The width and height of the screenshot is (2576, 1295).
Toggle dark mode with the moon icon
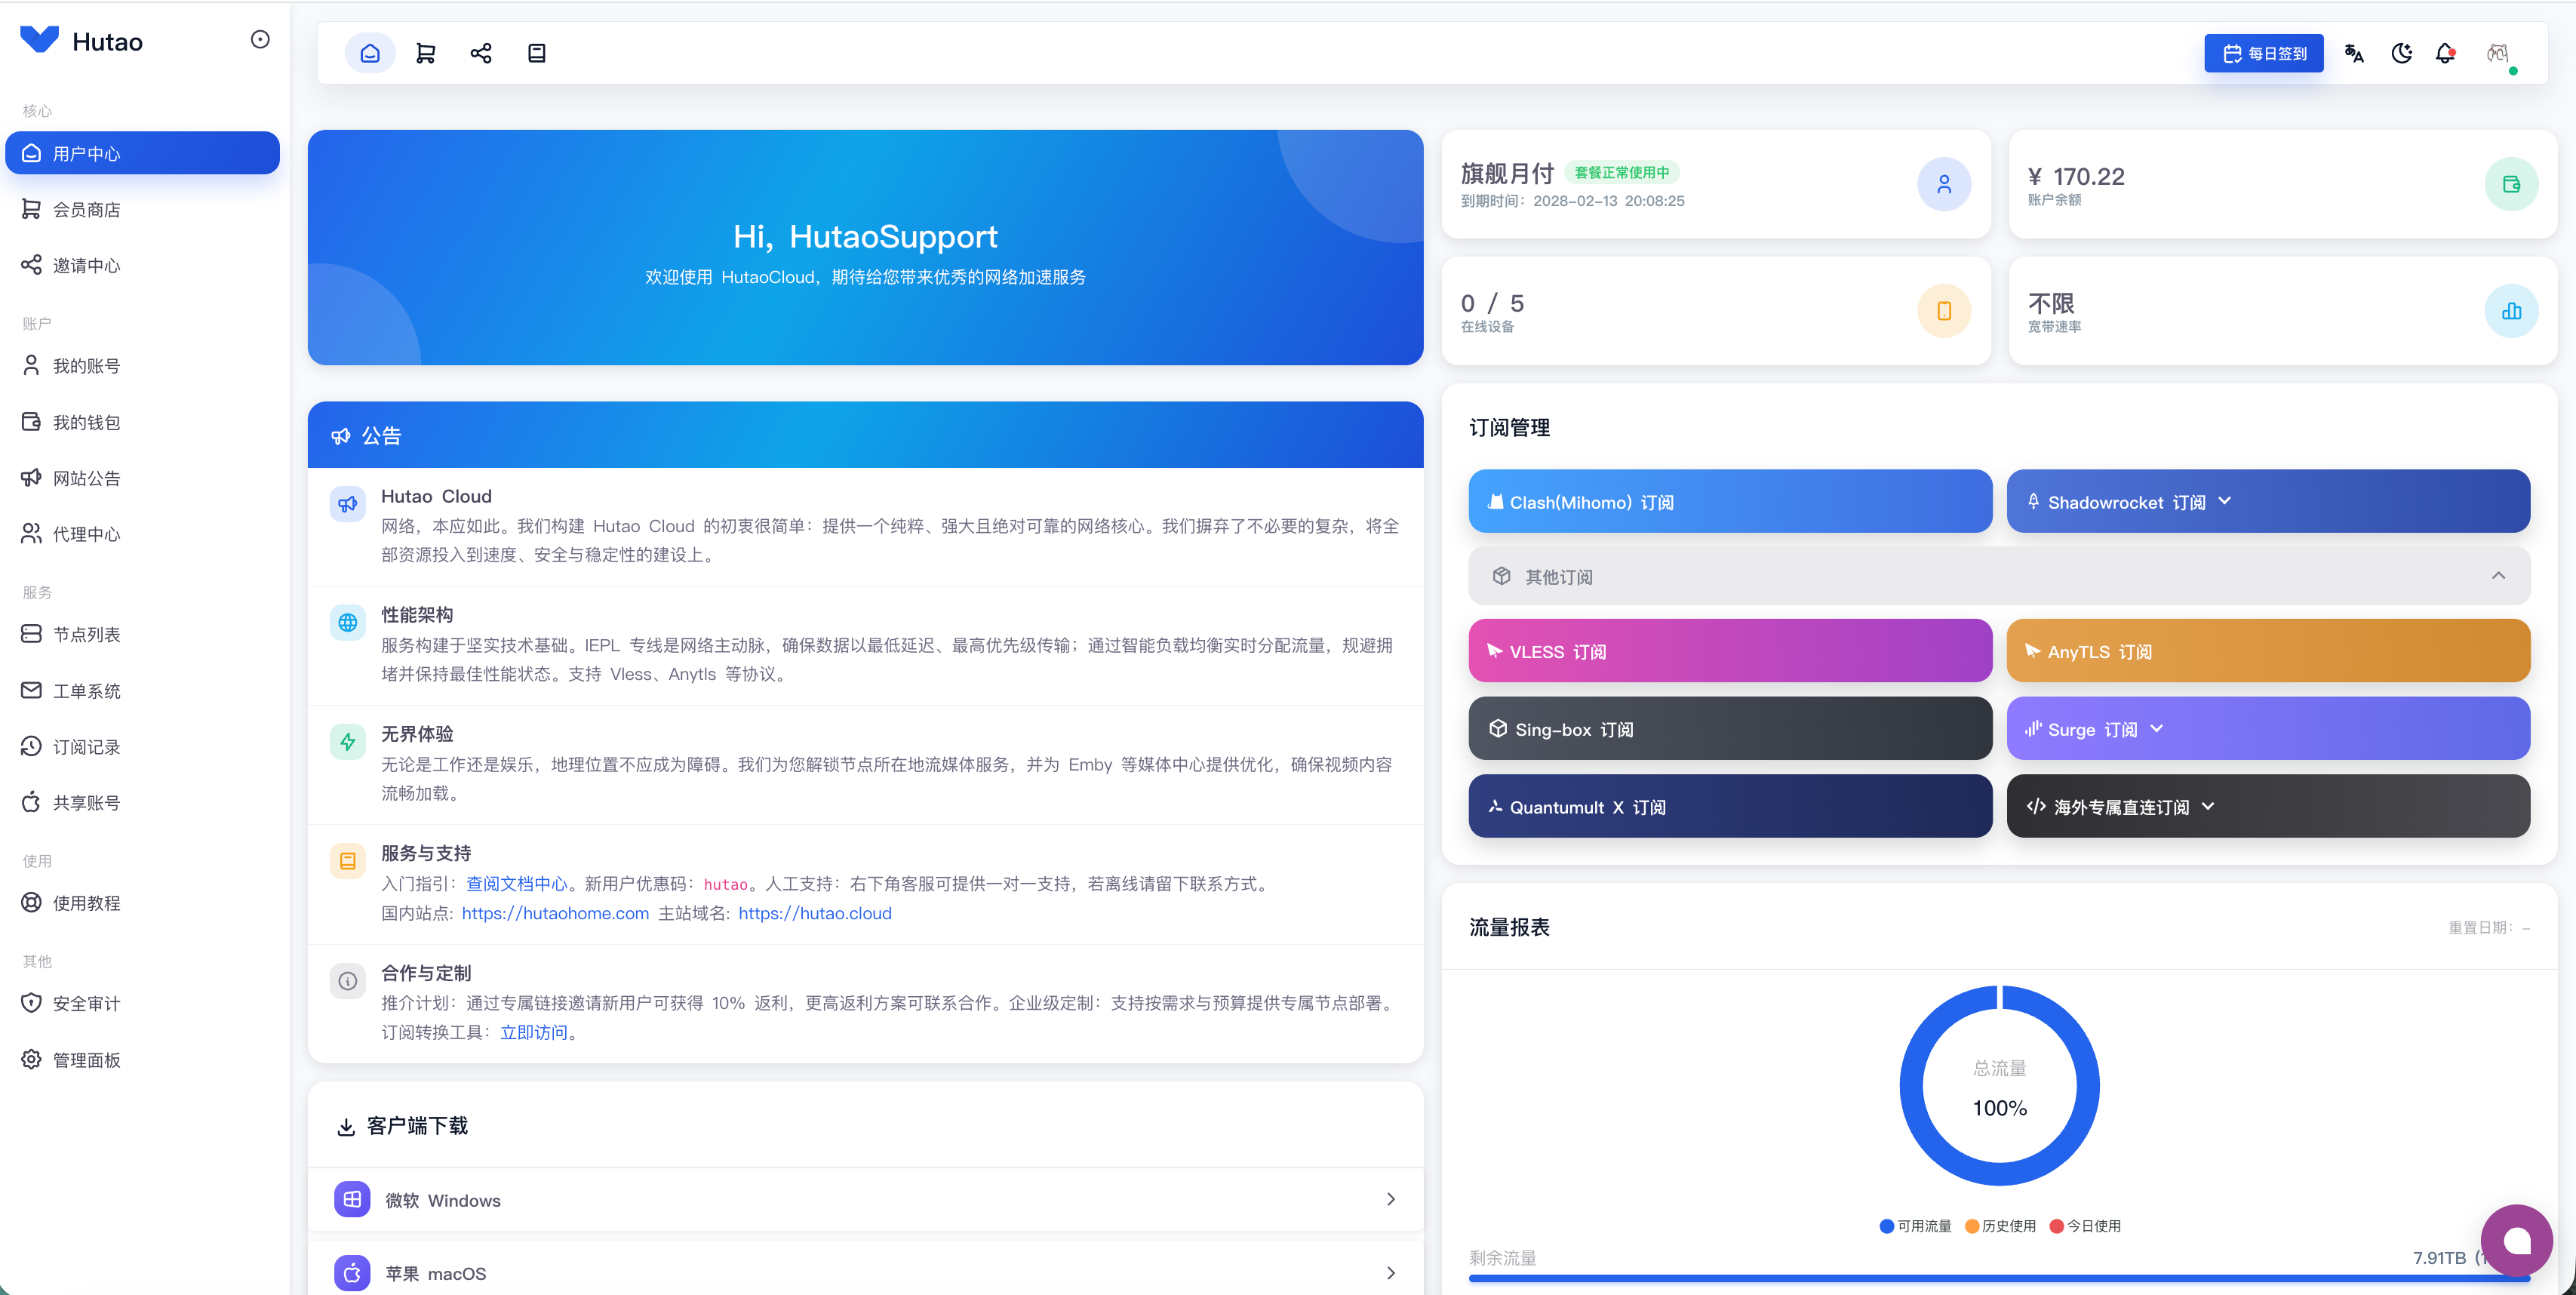coord(2402,53)
